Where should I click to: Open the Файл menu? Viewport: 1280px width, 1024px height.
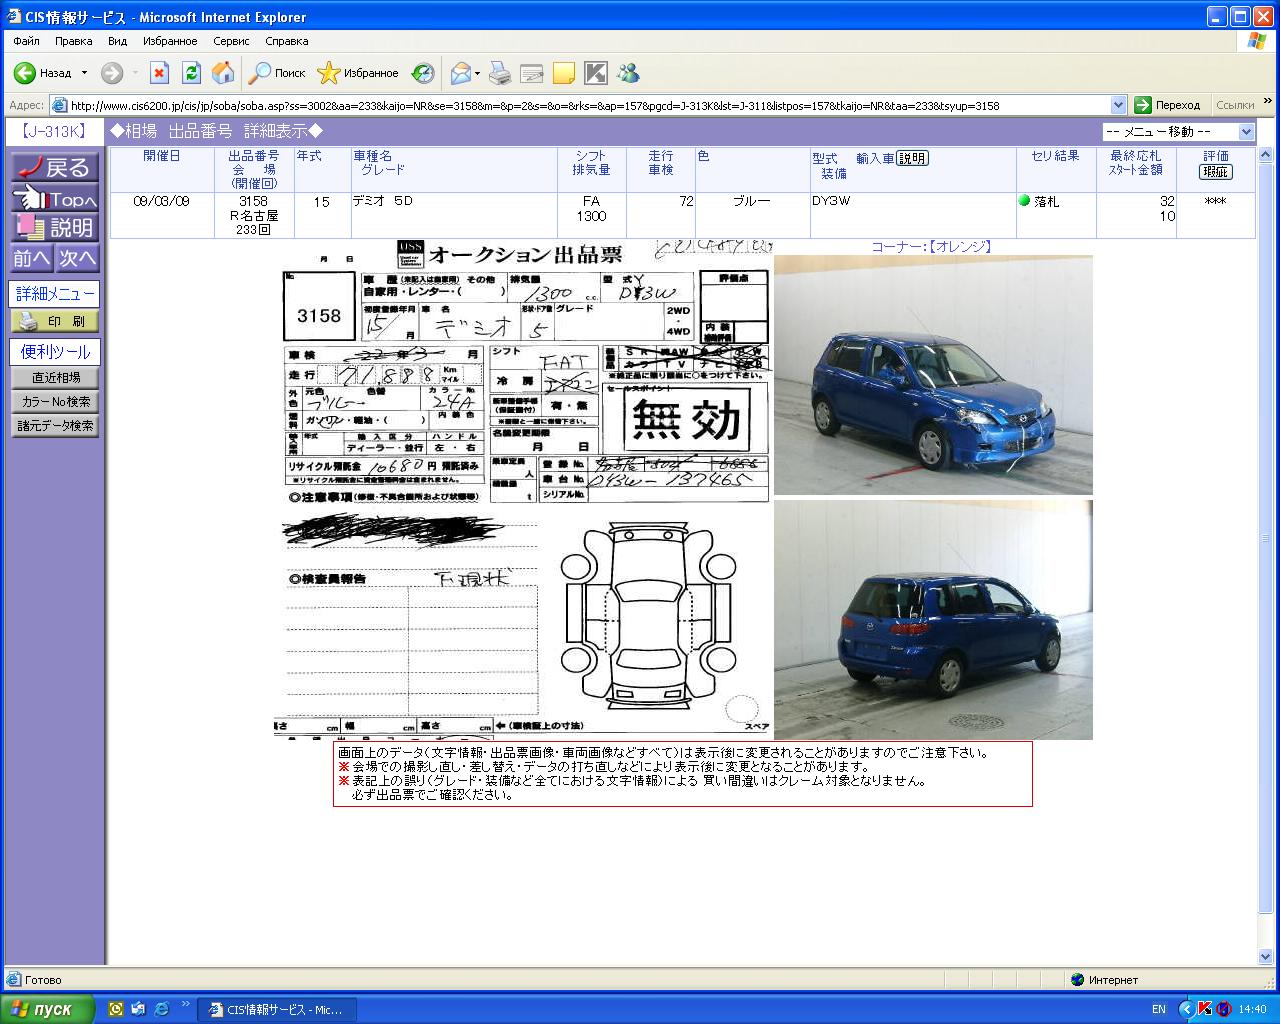click(27, 41)
